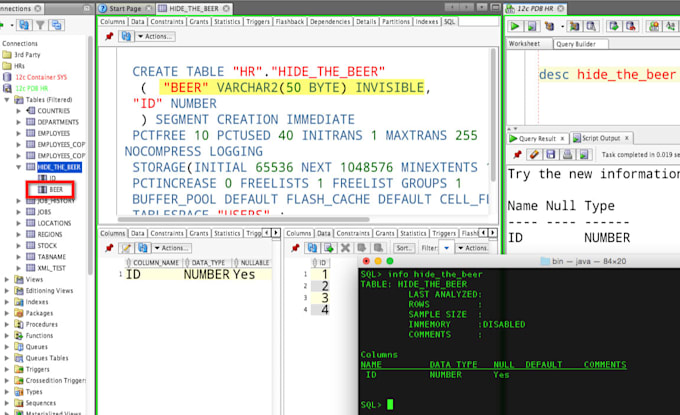Screen dimensions: 680x415
Task: Expand the COUNTRIES table node
Action: click(x=19, y=111)
